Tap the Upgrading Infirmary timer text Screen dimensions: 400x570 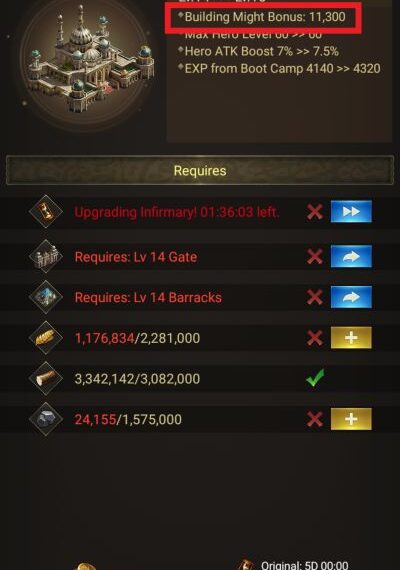click(177, 212)
